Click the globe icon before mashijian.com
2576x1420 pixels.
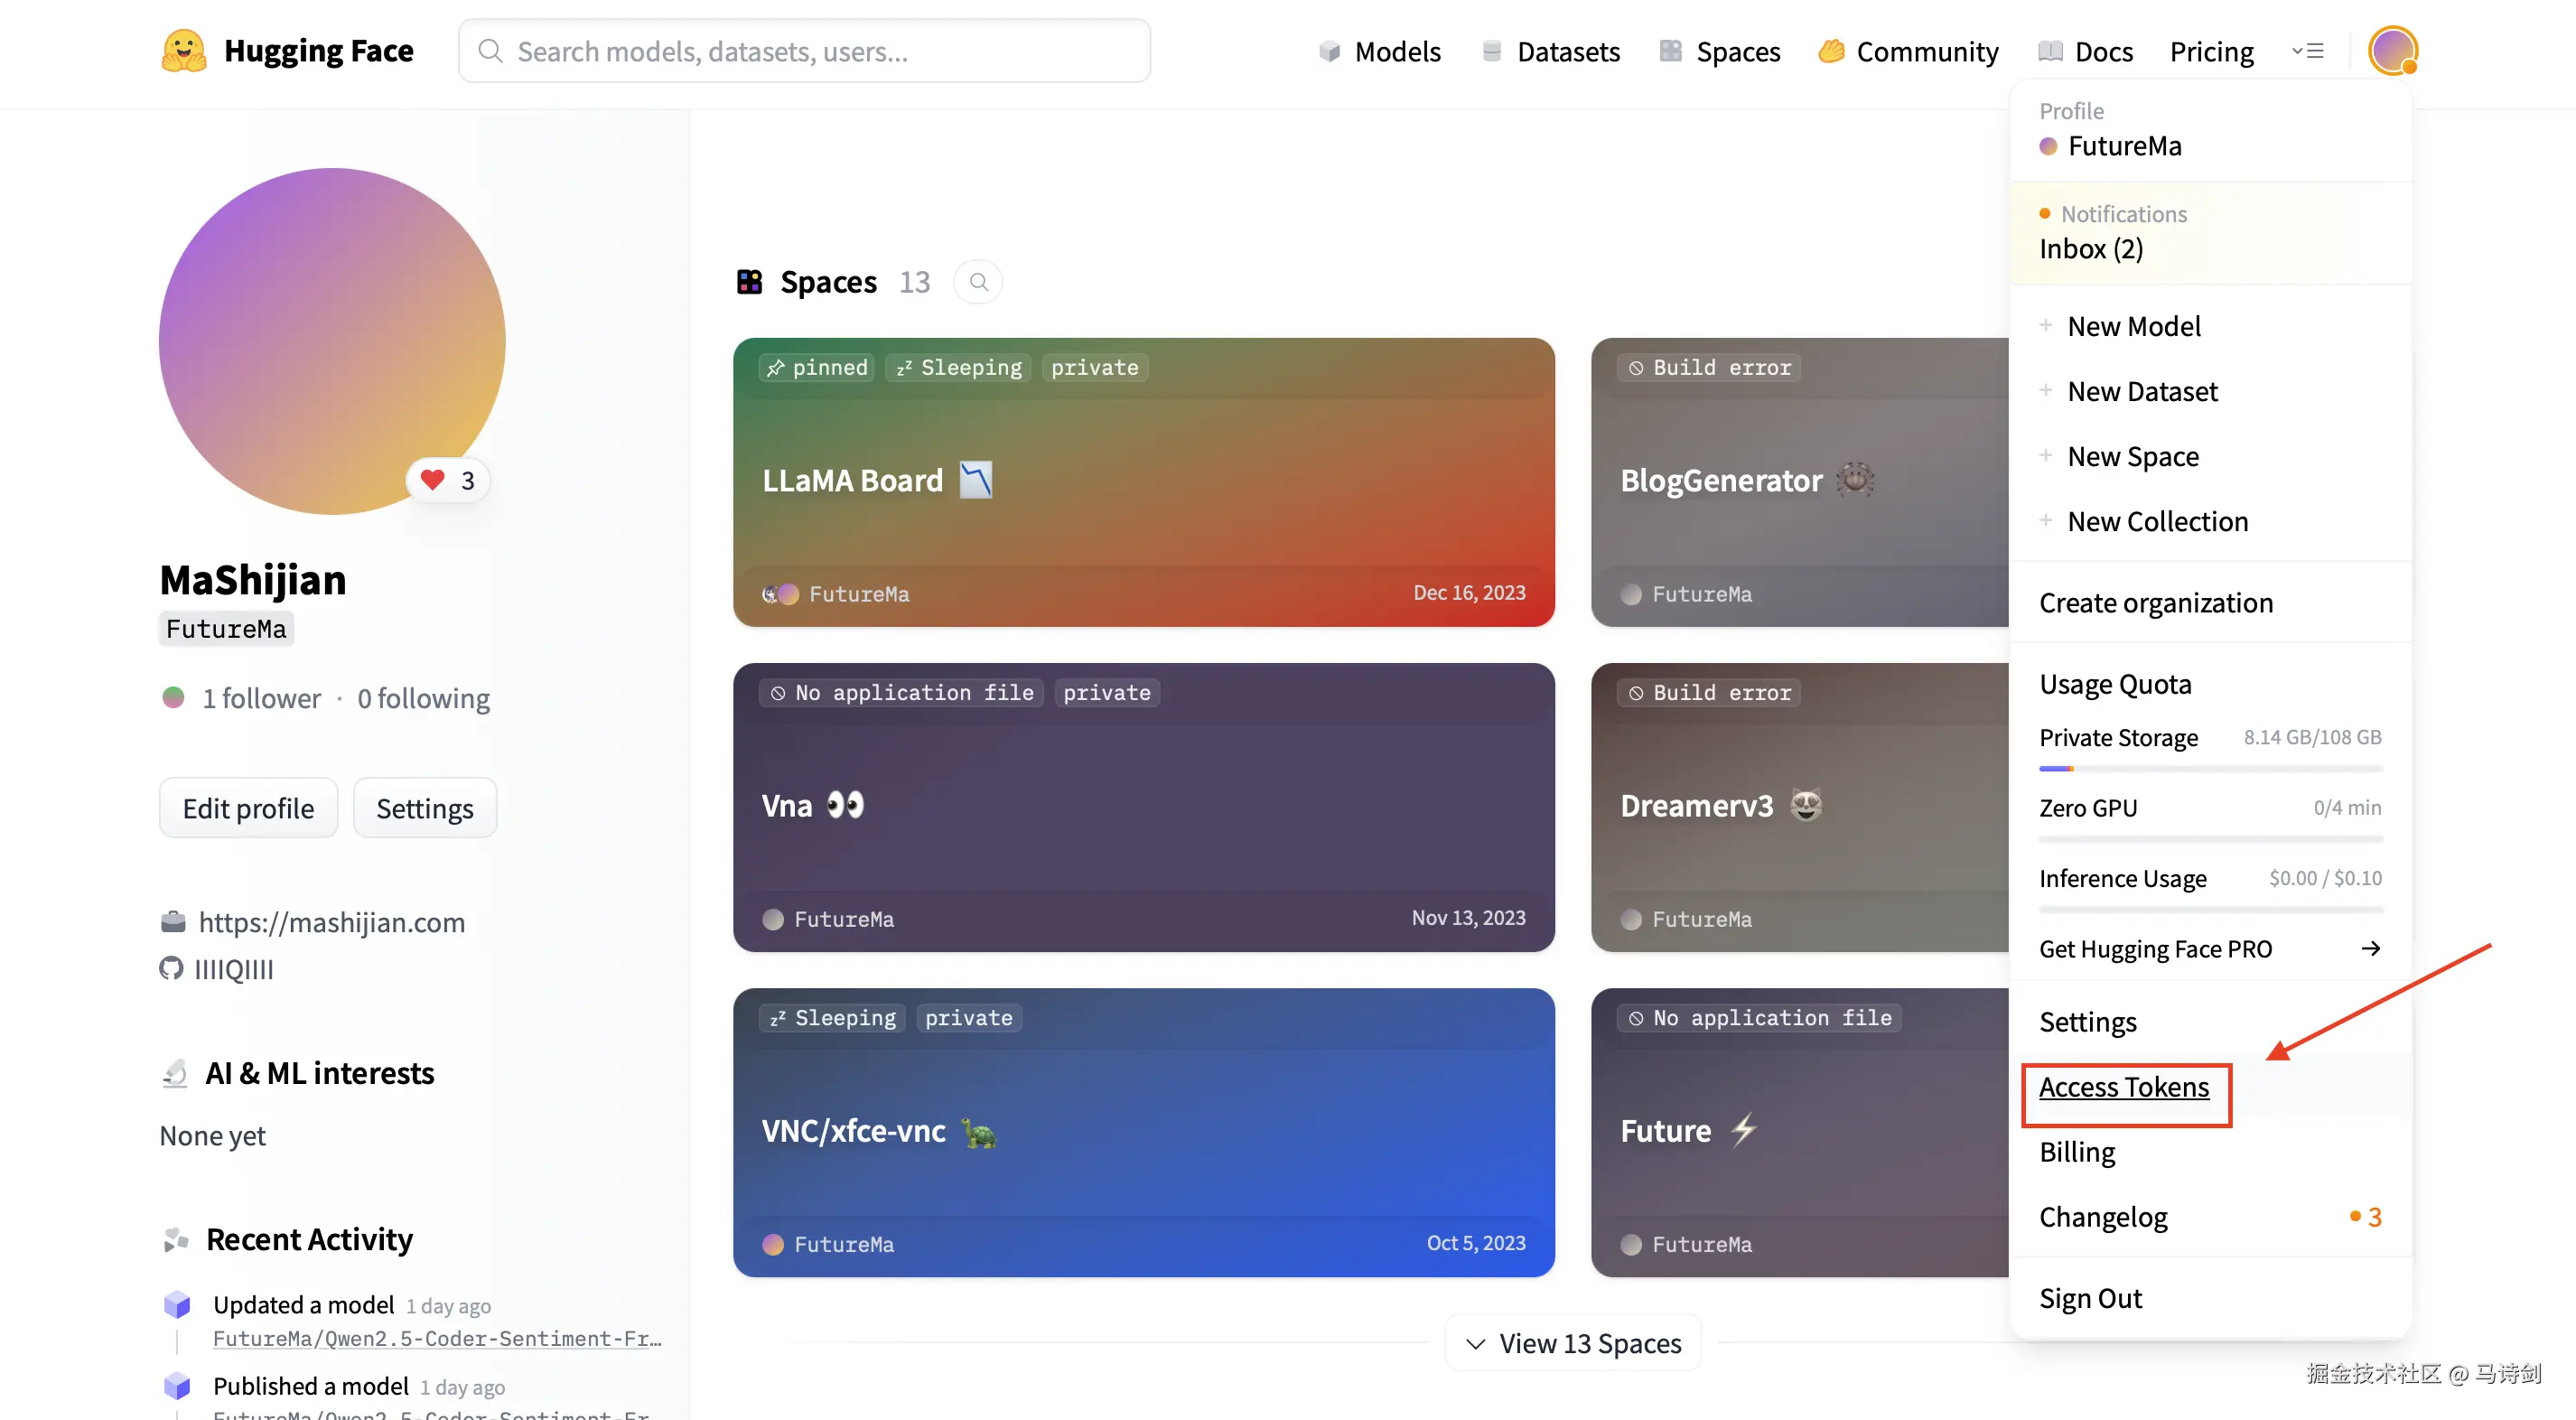(x=173, y=921)
